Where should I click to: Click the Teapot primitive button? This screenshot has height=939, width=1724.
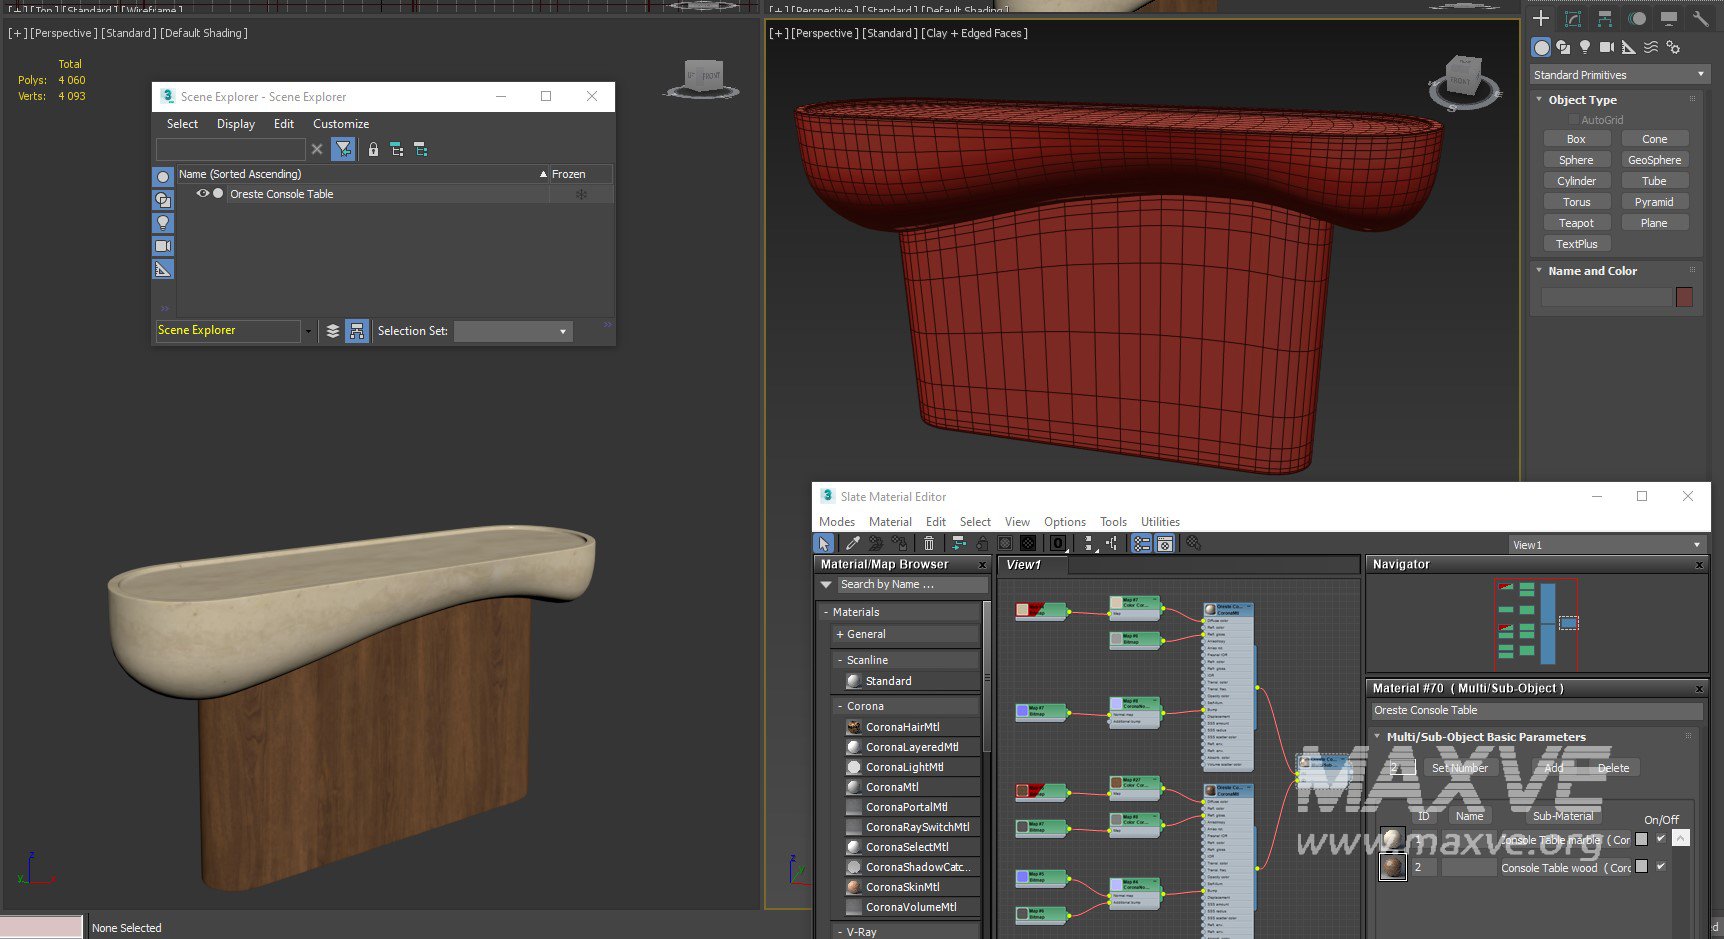pos(1575,223)
